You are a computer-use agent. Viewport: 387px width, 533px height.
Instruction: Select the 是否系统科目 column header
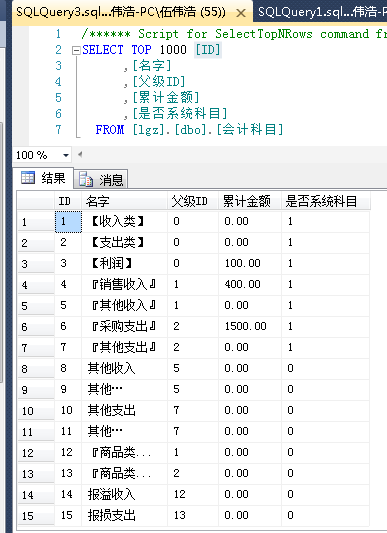(325, 201)
